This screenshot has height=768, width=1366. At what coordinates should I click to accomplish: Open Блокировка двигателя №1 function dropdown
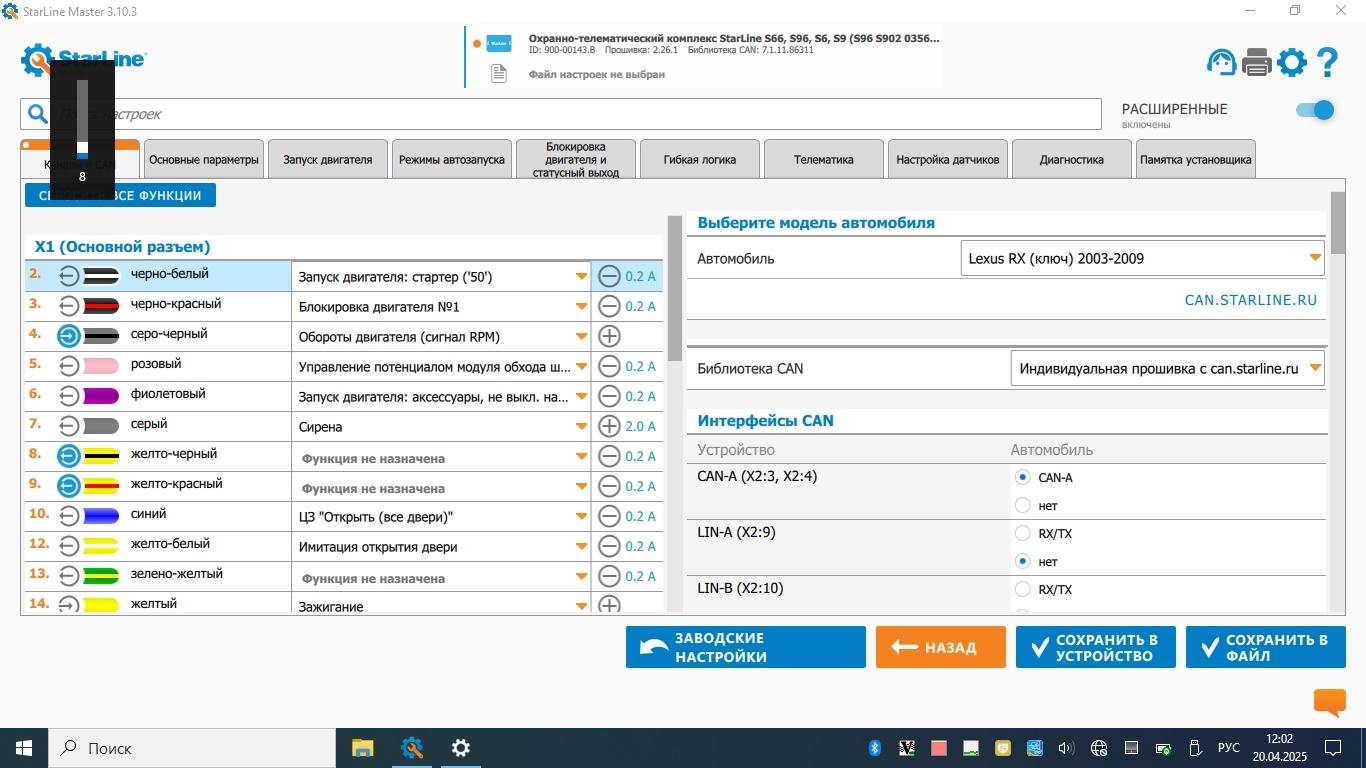click(441, 306)
